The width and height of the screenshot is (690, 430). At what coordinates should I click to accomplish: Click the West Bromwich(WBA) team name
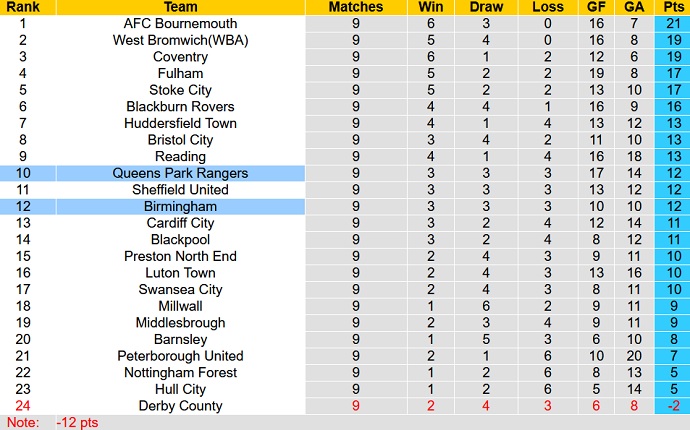pyautogui.click(x=180, y=40)
